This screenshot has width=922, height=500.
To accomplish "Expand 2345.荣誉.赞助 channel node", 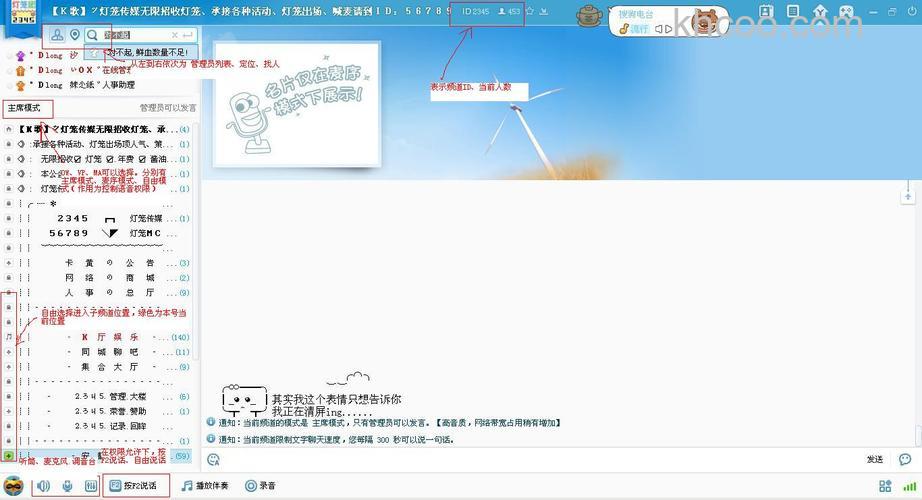I will pyautogui.click(x=9, y=411).
